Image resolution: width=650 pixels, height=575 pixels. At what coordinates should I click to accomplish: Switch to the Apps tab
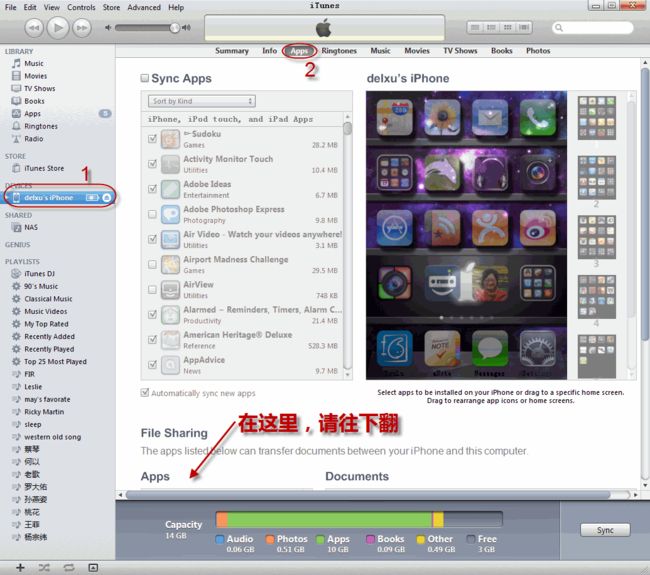(x=299, y=51)
